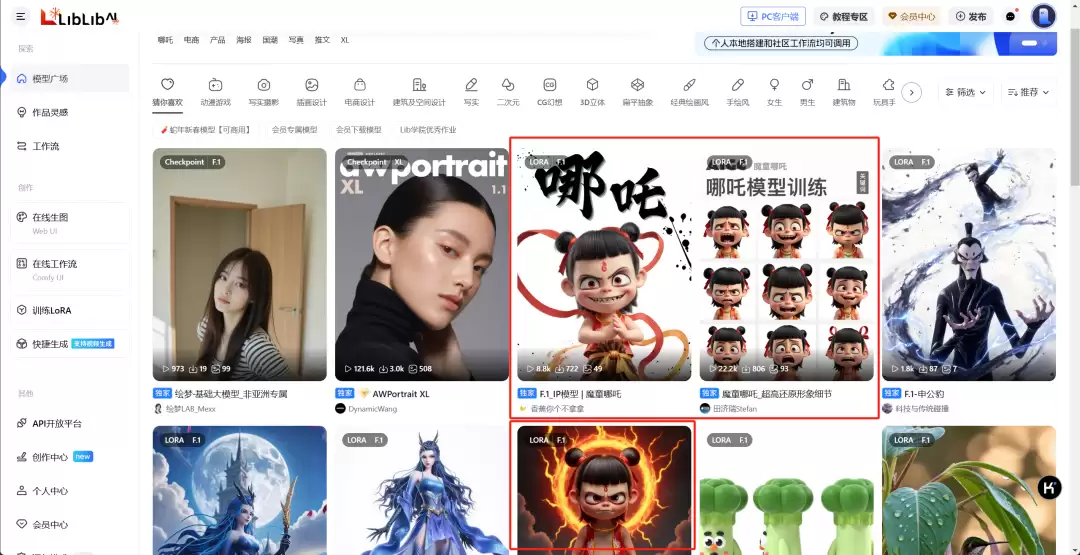Click the 国潮 search keyword tag
Screen dimensions: 1080x555
click(x=270, y=40)
